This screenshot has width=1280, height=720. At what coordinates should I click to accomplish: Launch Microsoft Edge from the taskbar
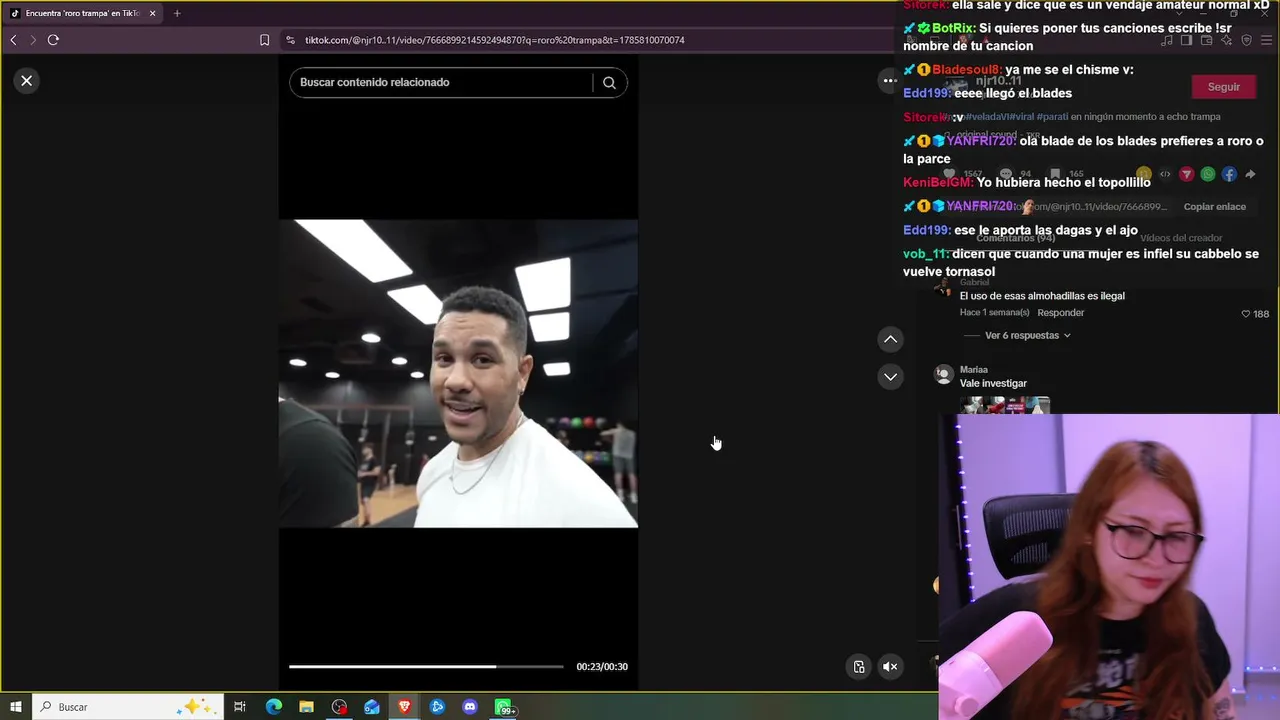coord(274,707)
